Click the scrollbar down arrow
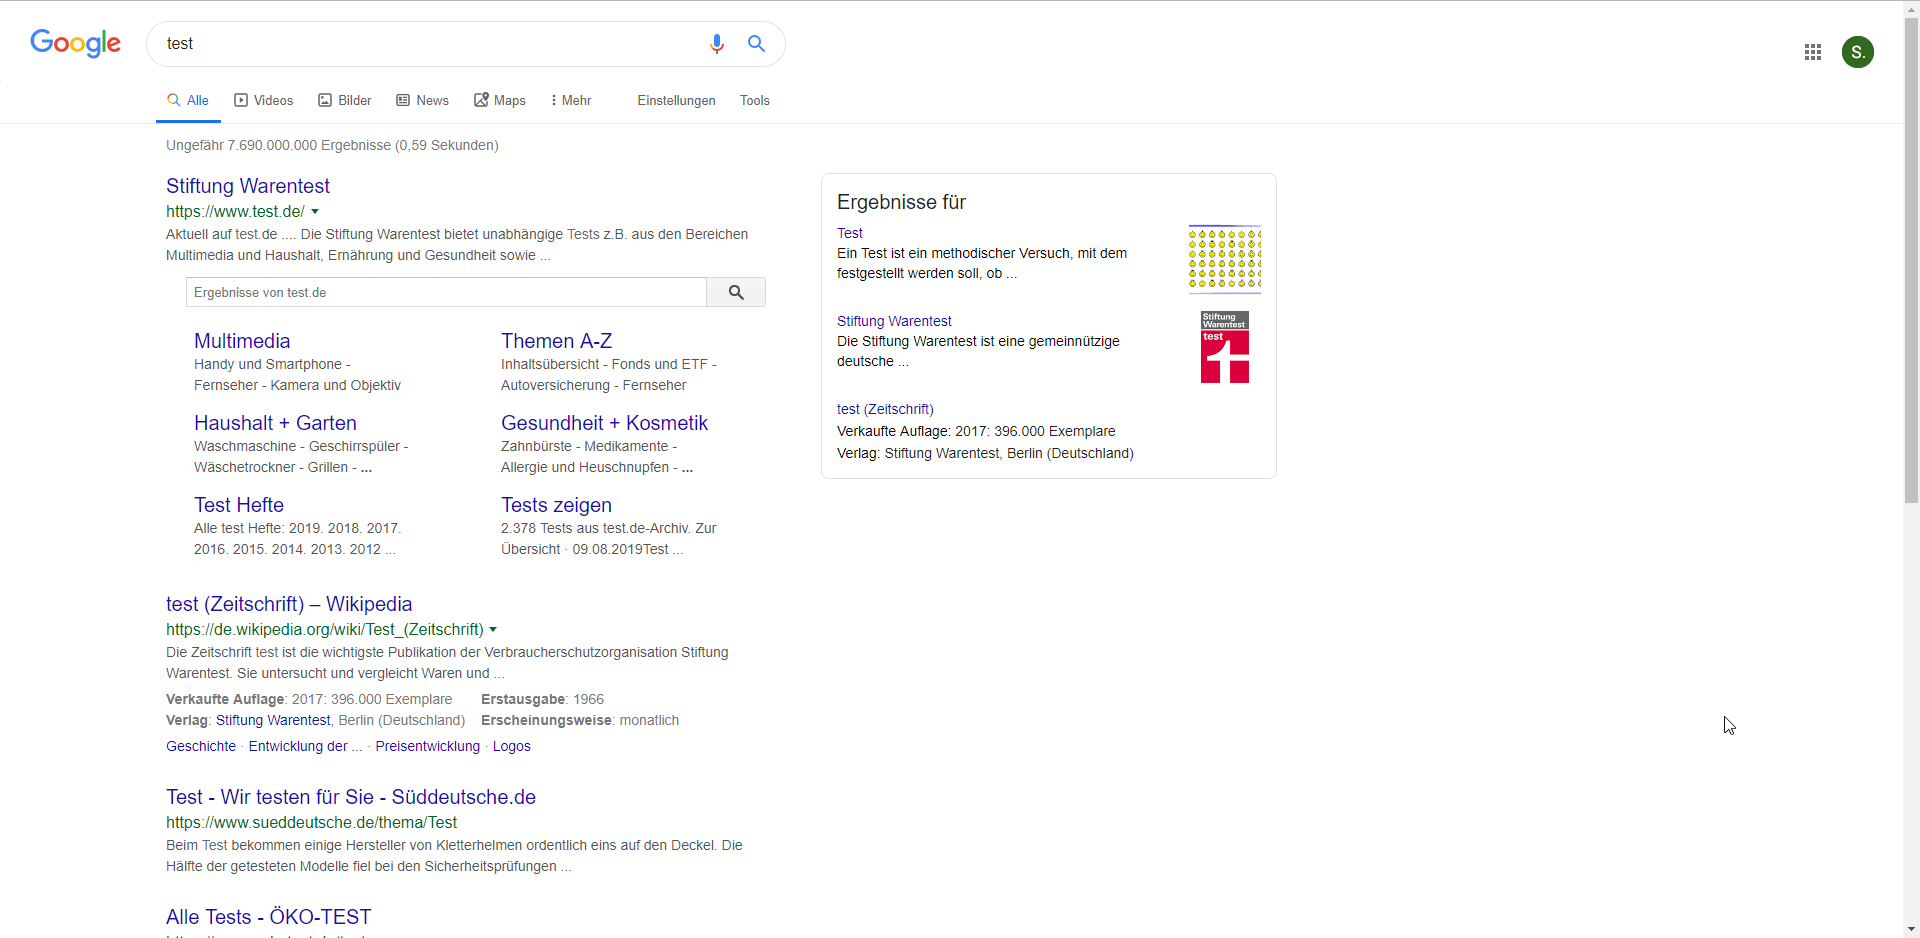1920x938 pixels. 1911,929
